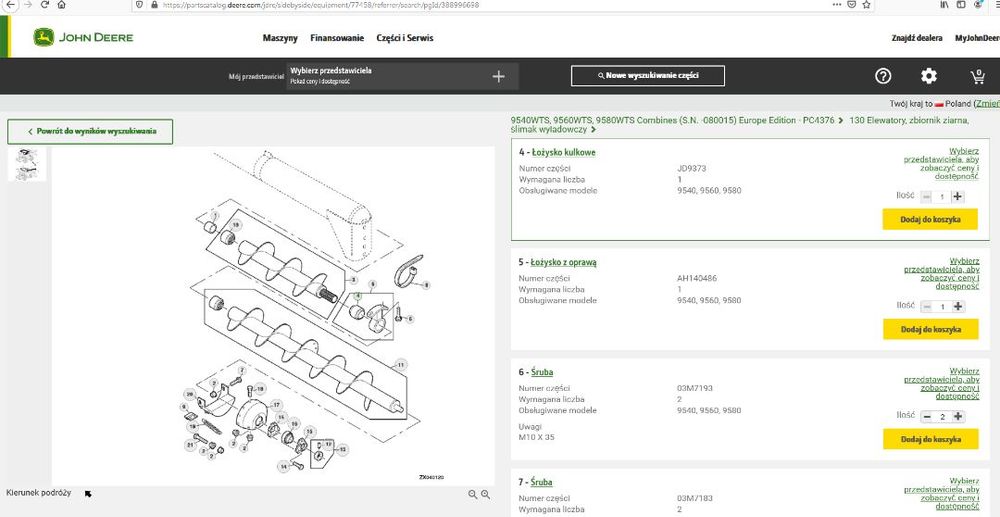This screenshot has width=1000, height=517.
Task: Click the browser back arrow
Action: pos(10,4)
